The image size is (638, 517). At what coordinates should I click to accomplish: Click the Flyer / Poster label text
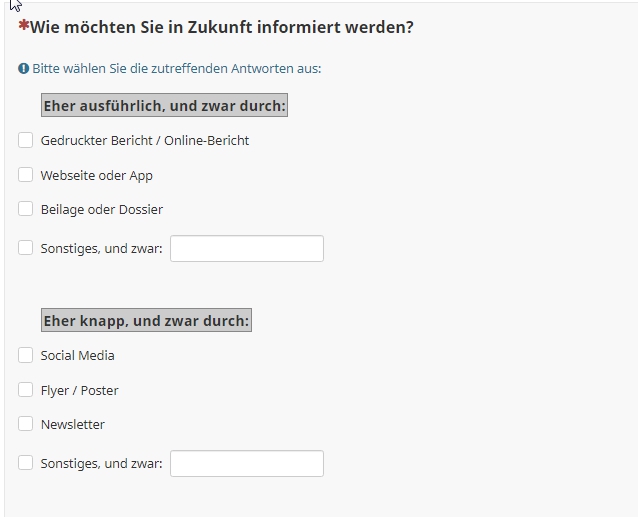[80, 390]
